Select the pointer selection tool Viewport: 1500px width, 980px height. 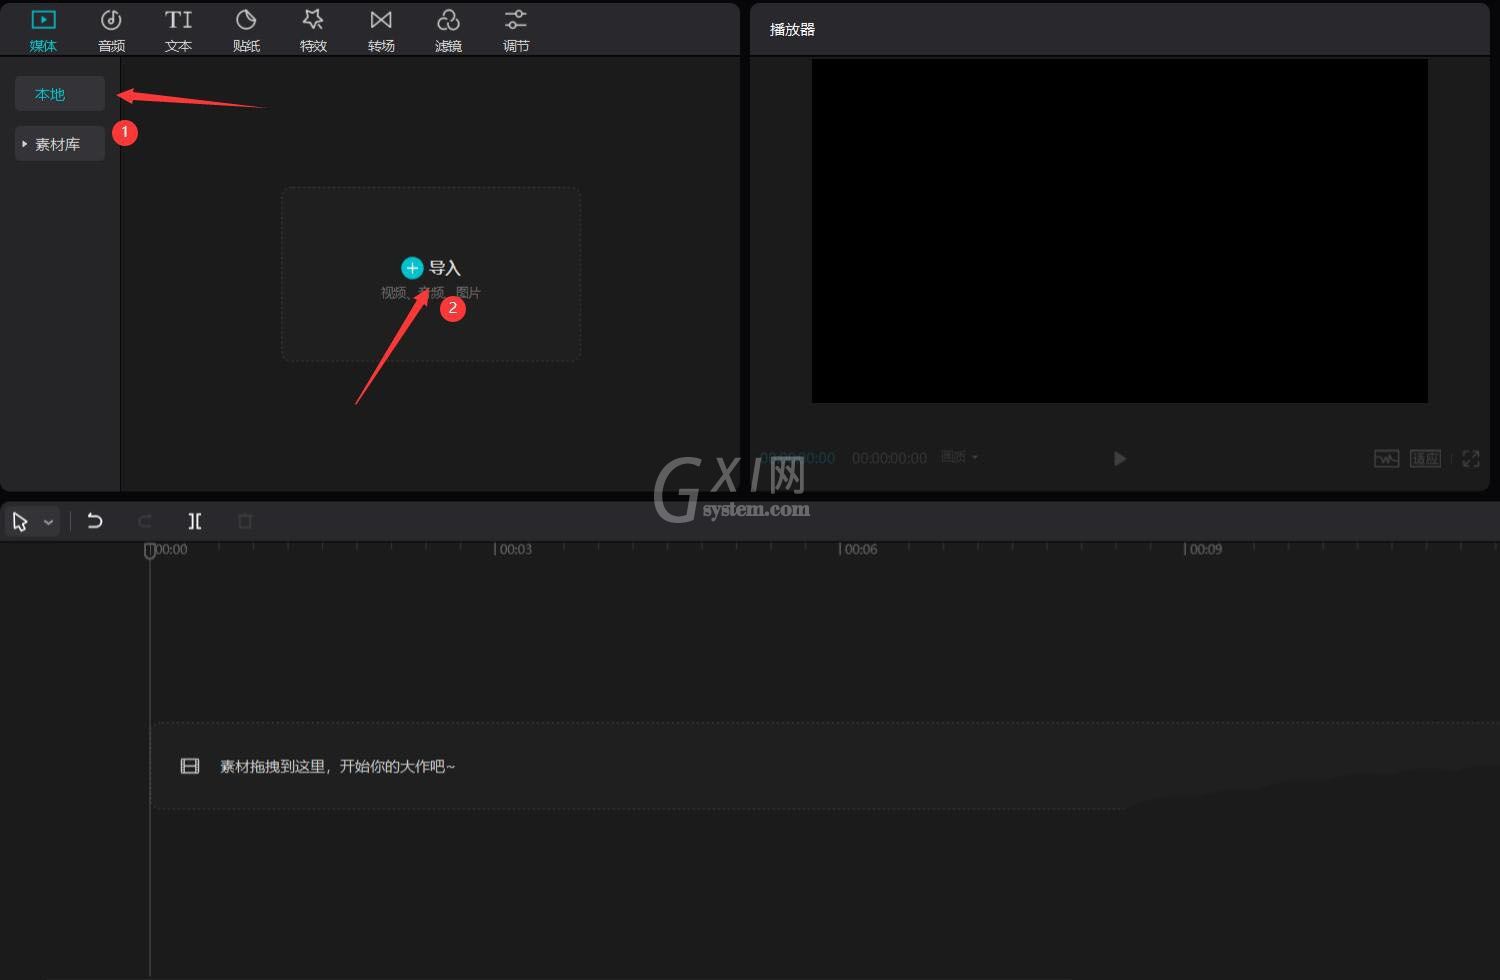pos(20,521)
